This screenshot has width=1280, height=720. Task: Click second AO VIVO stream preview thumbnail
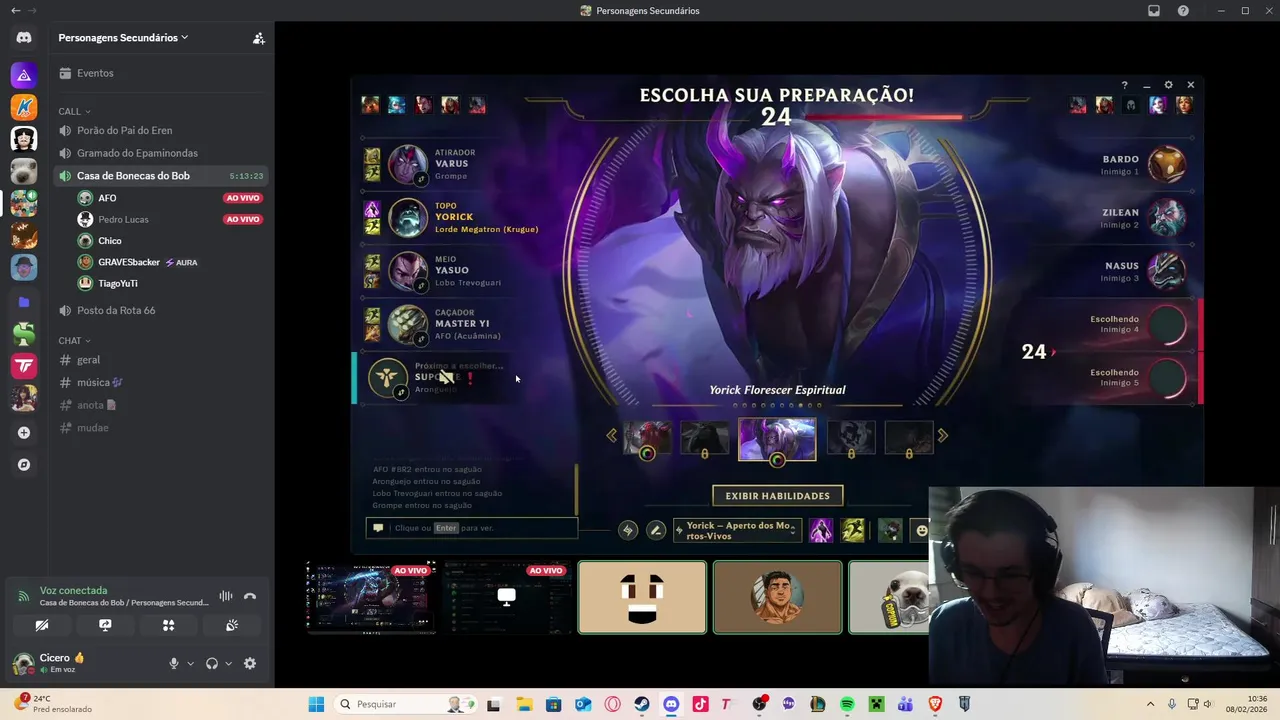click(x=507, y=597)
